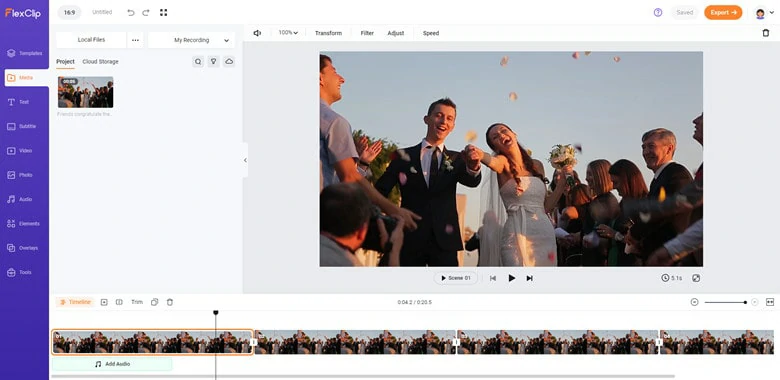The image size is (780, 380).
Task: Open the user avatar account menu
Action: 764,13
